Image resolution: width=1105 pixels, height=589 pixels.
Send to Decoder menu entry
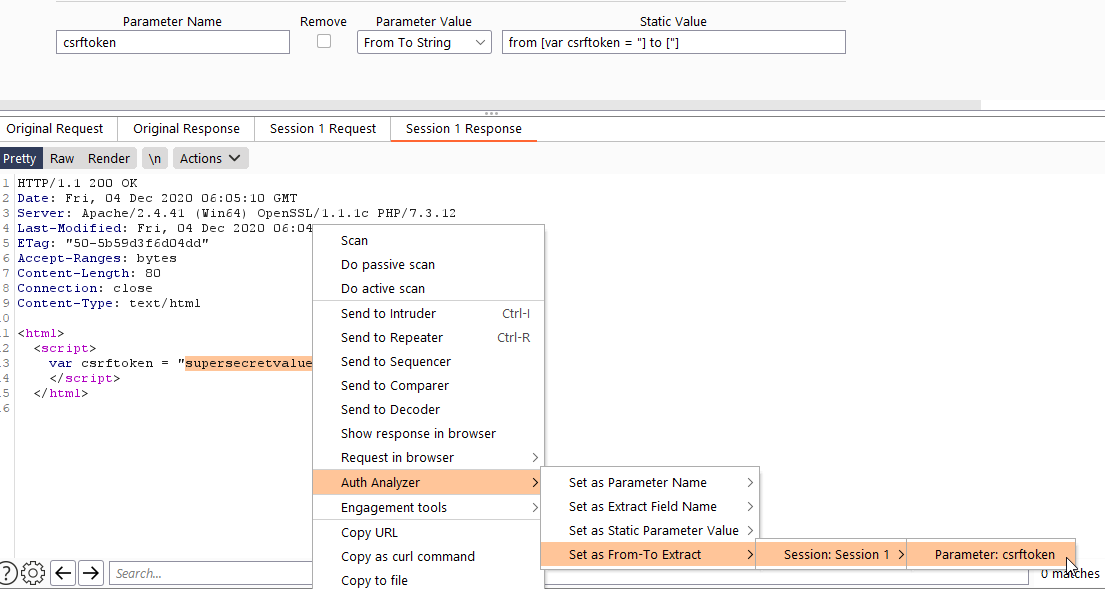(x=428, y=409)
